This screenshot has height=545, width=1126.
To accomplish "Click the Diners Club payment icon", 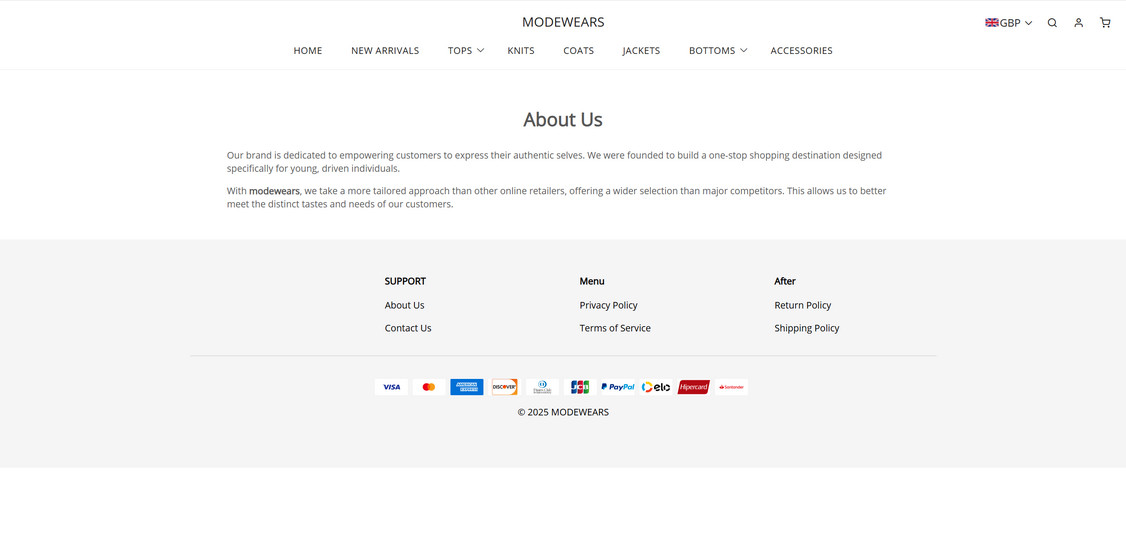I will [542, 387].
